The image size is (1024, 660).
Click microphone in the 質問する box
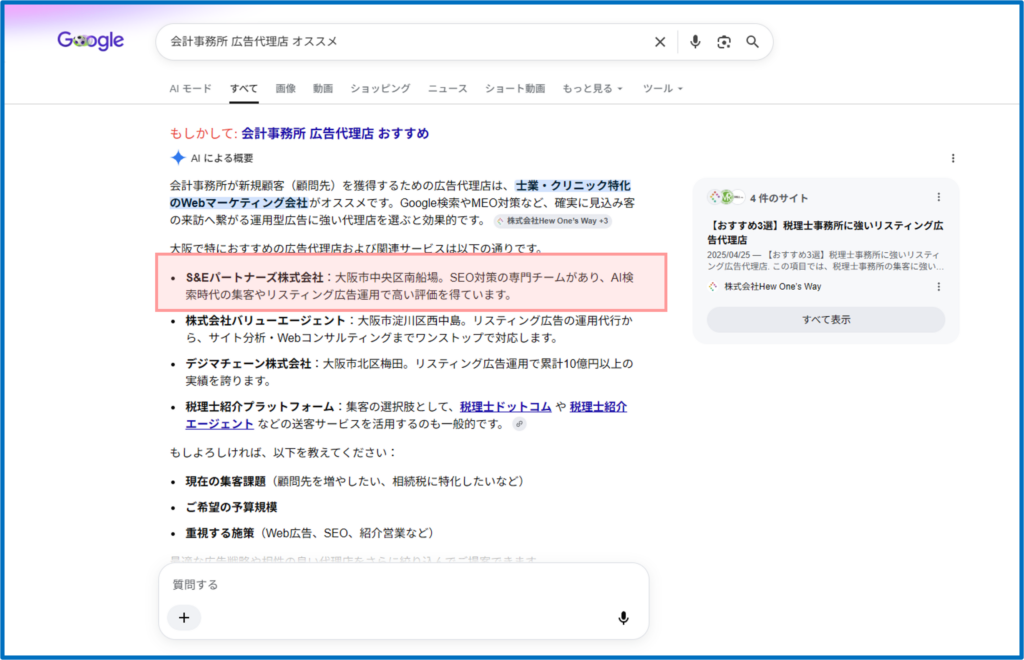[x=624, y=618]
